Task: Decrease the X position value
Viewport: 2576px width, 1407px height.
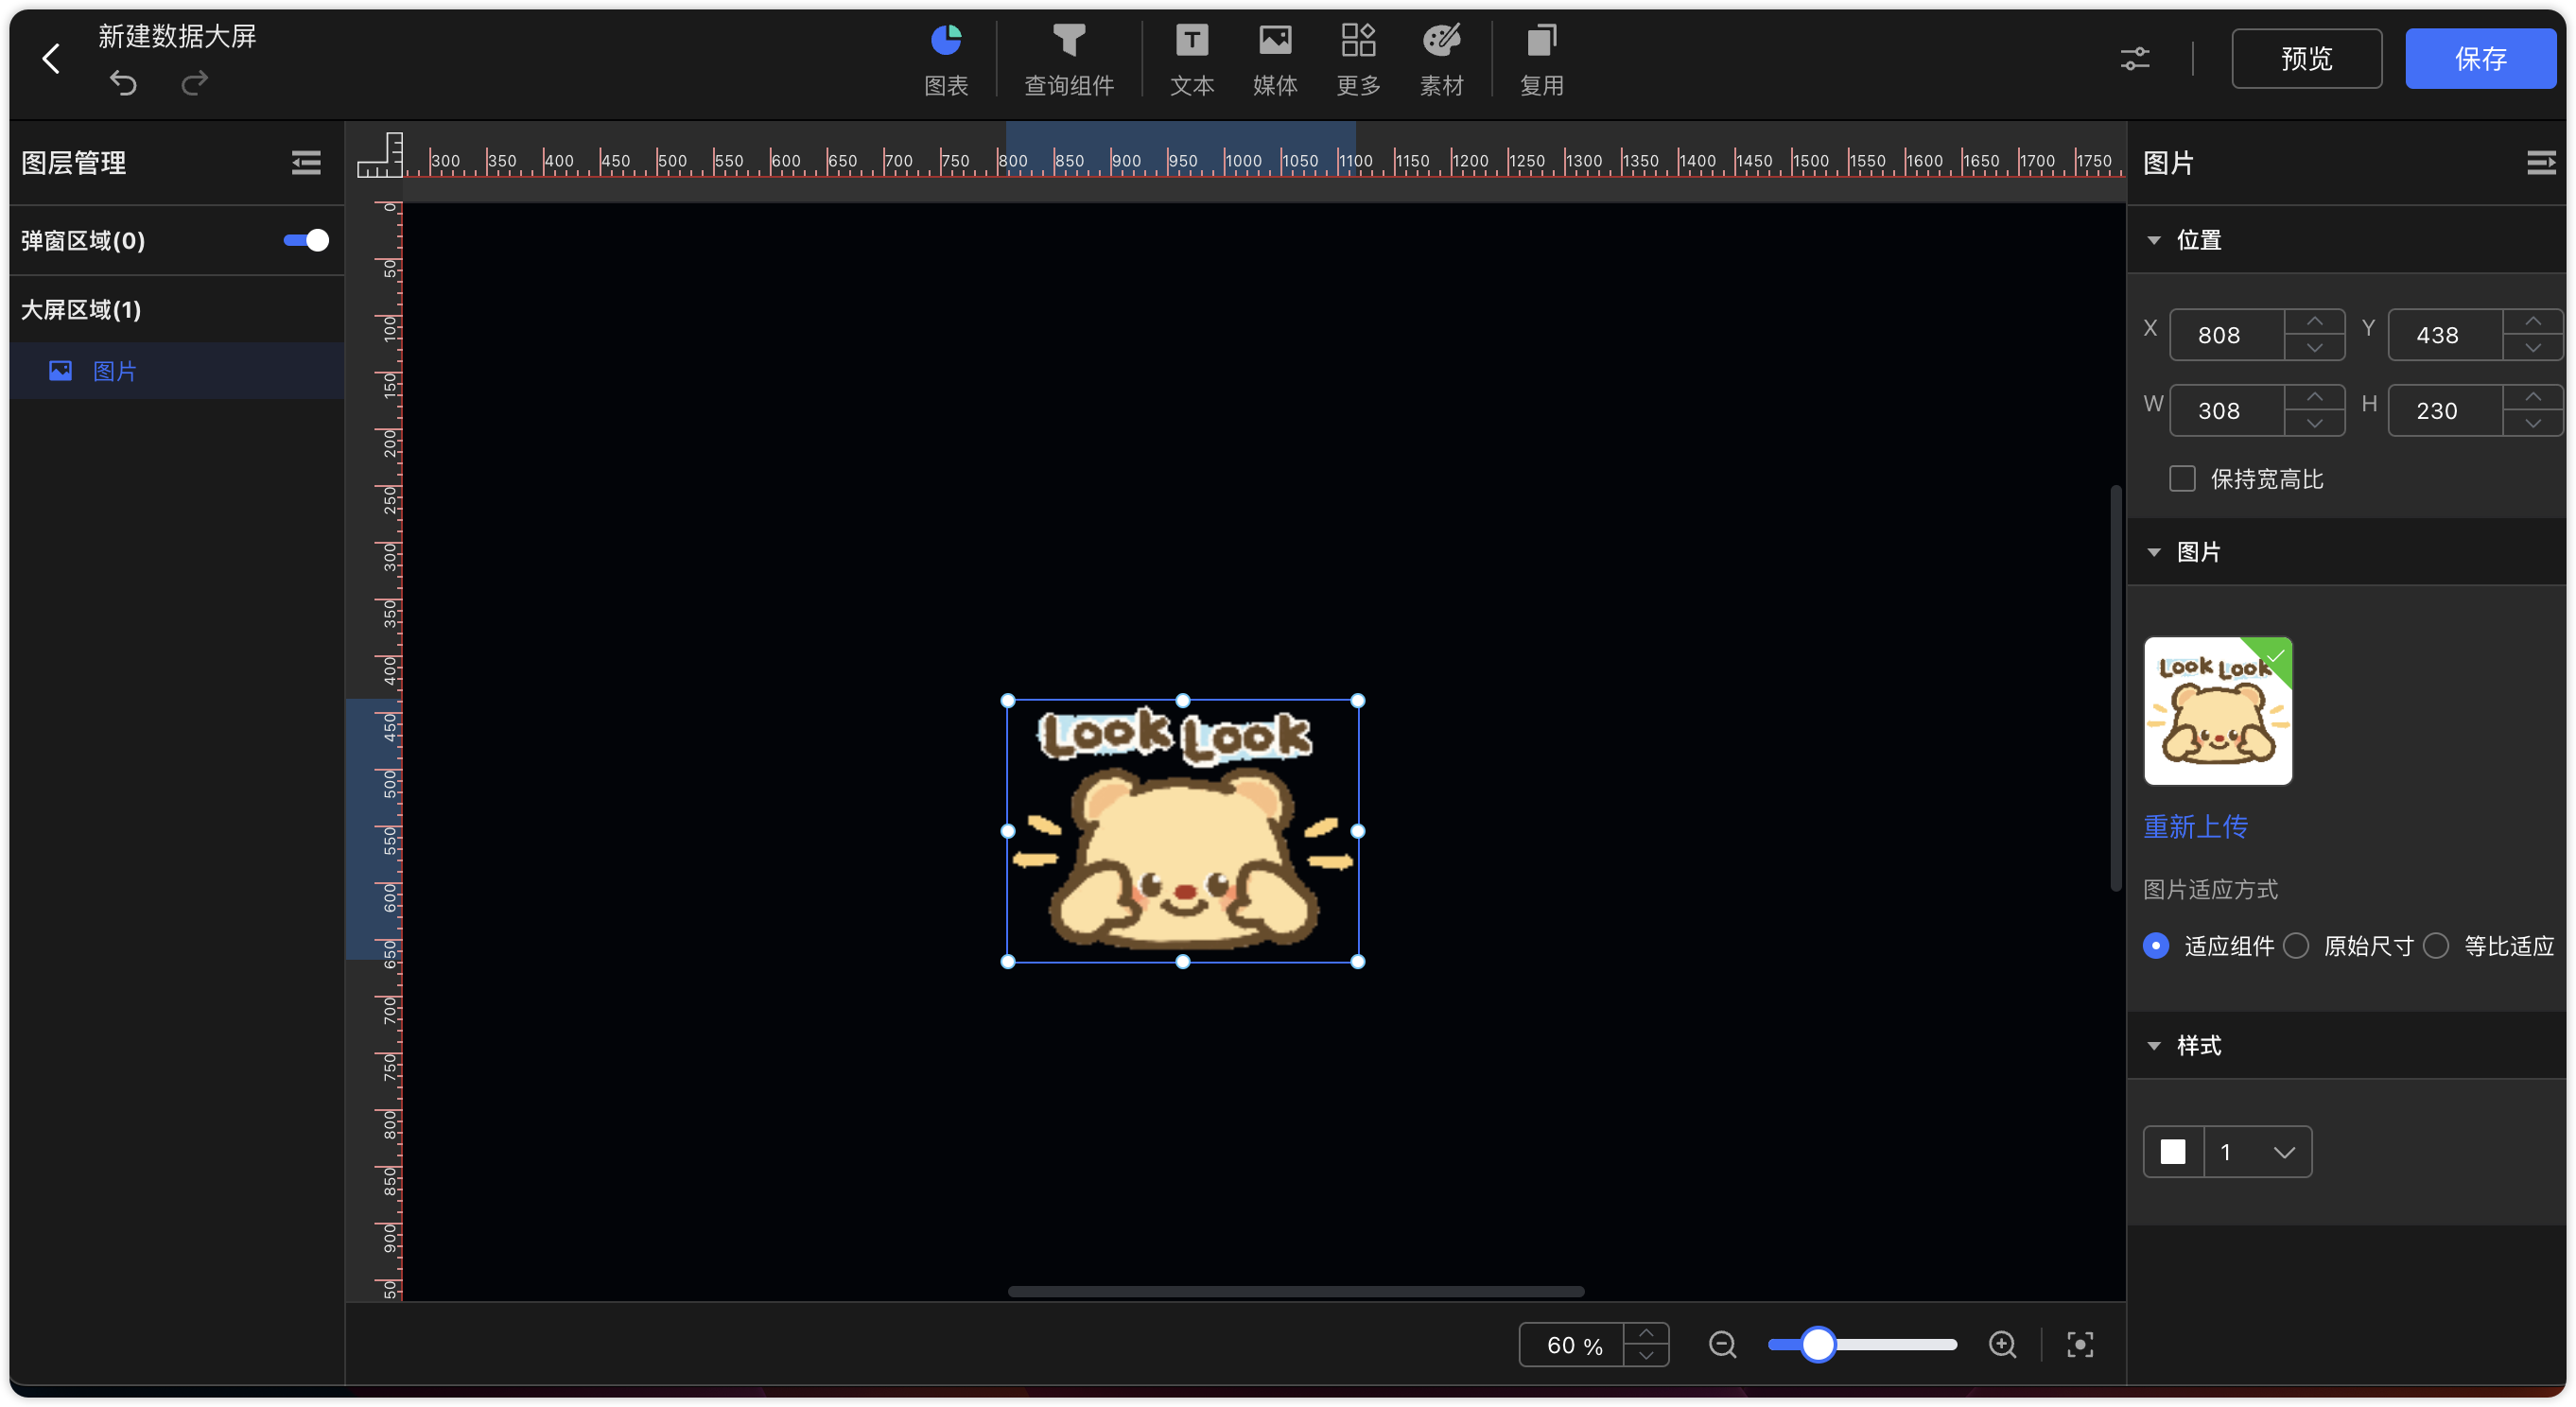Action: (x=2315, y=347)
